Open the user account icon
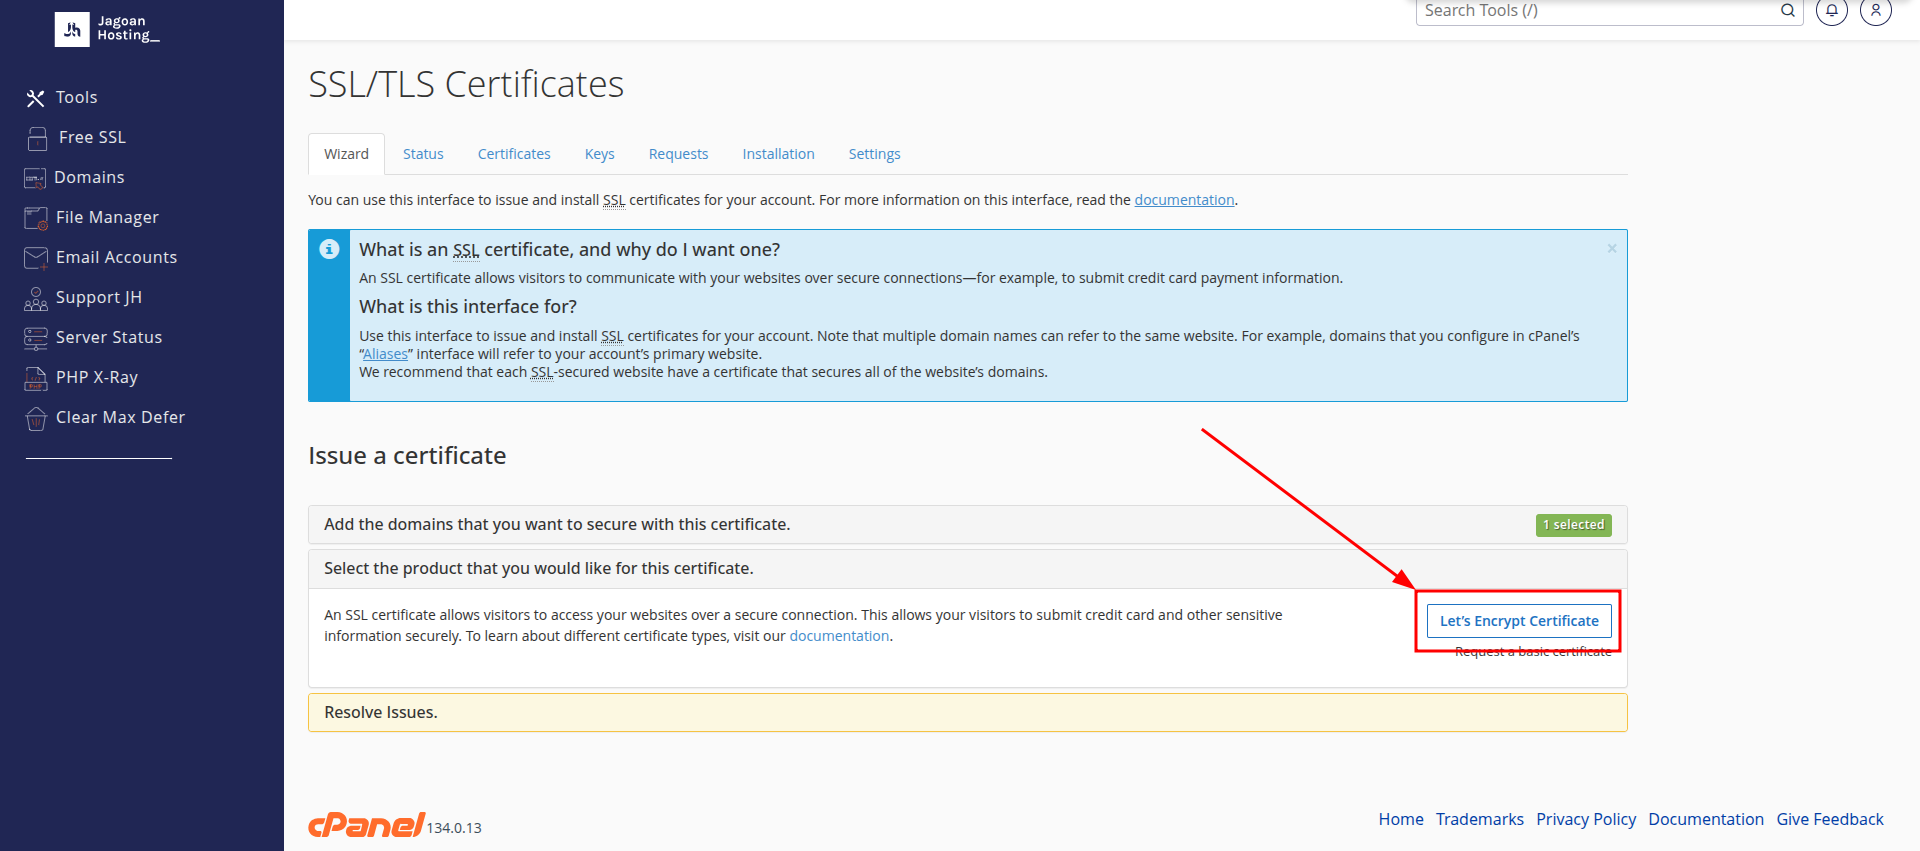This screenshot has height=851, width=1920. point(1875,11)
